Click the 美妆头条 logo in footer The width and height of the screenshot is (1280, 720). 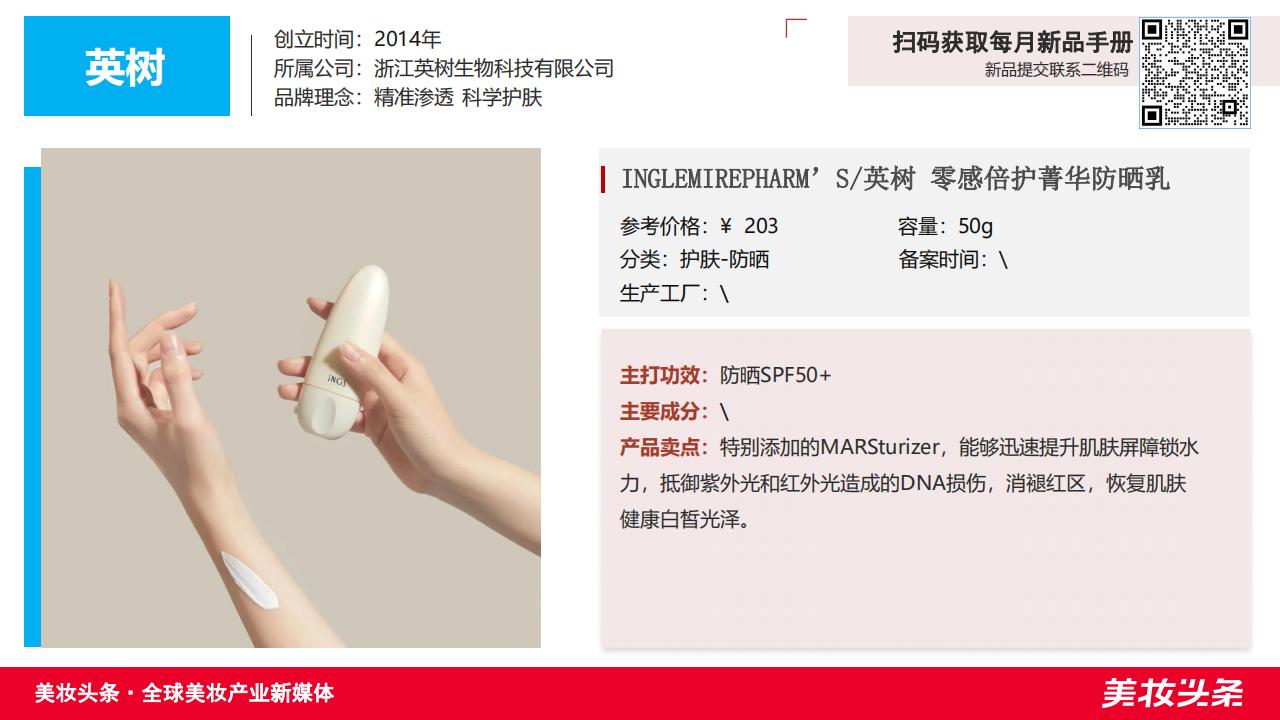click(x=1172, y=693)
